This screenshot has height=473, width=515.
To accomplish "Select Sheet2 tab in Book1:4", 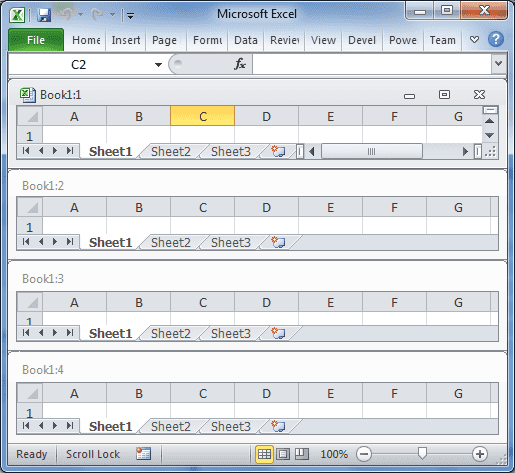I will click(x=171, y=427).
